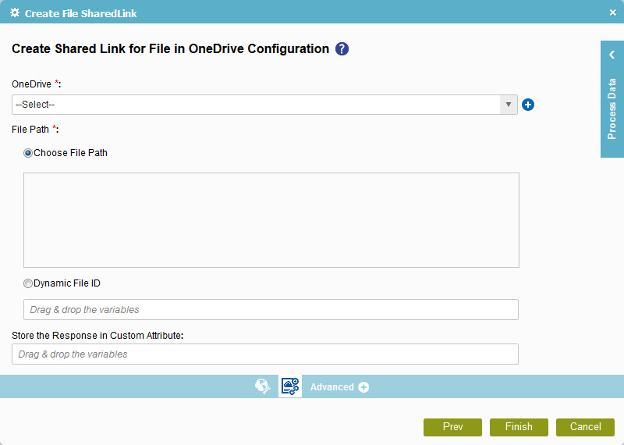Click the globe icon in the bottom bar
The width and height of the screenshot is (624, 445).
click(x=263, y=386)
